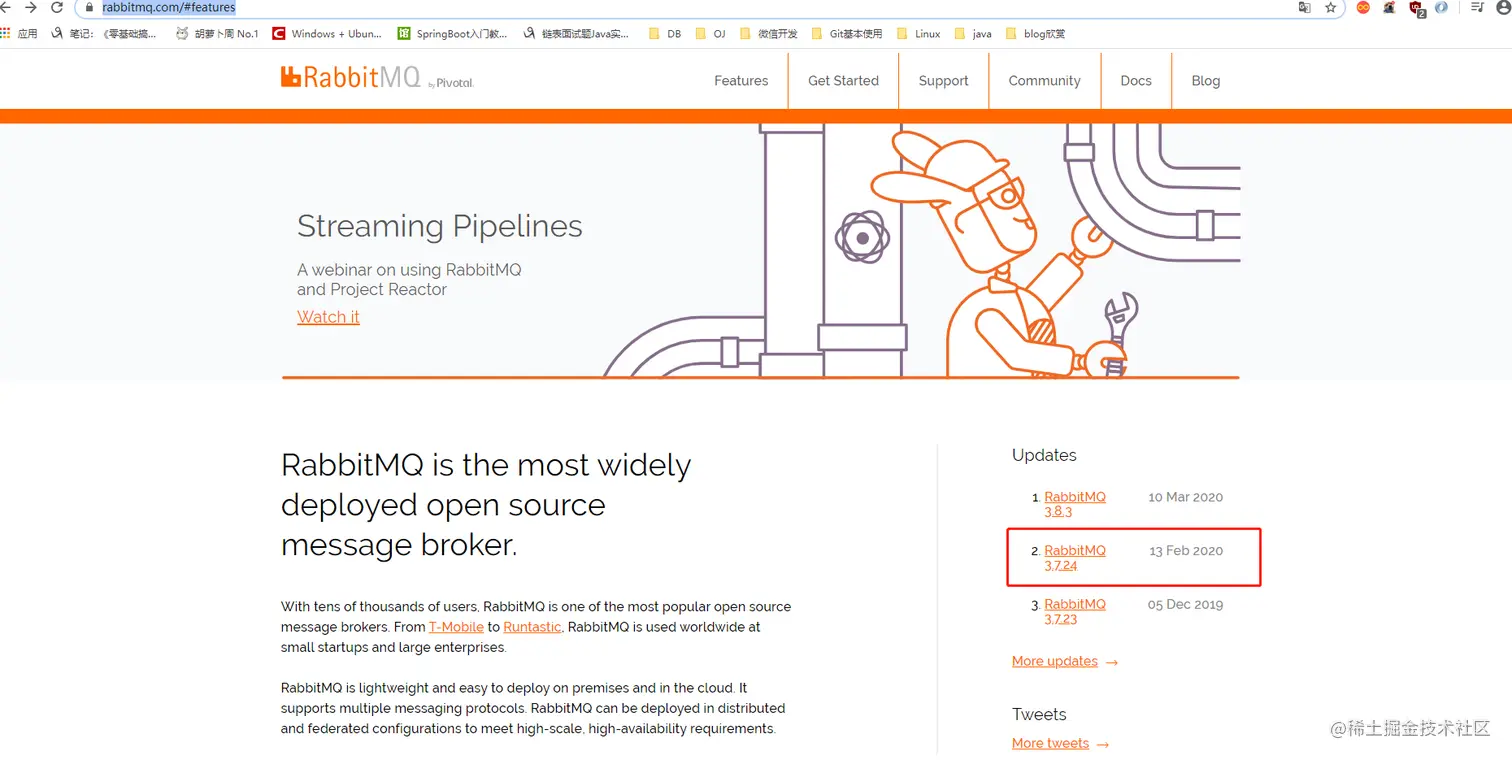The image size is (1512, 760).
Task: Select the Tweets heading
Action: tap(1039, 714)
